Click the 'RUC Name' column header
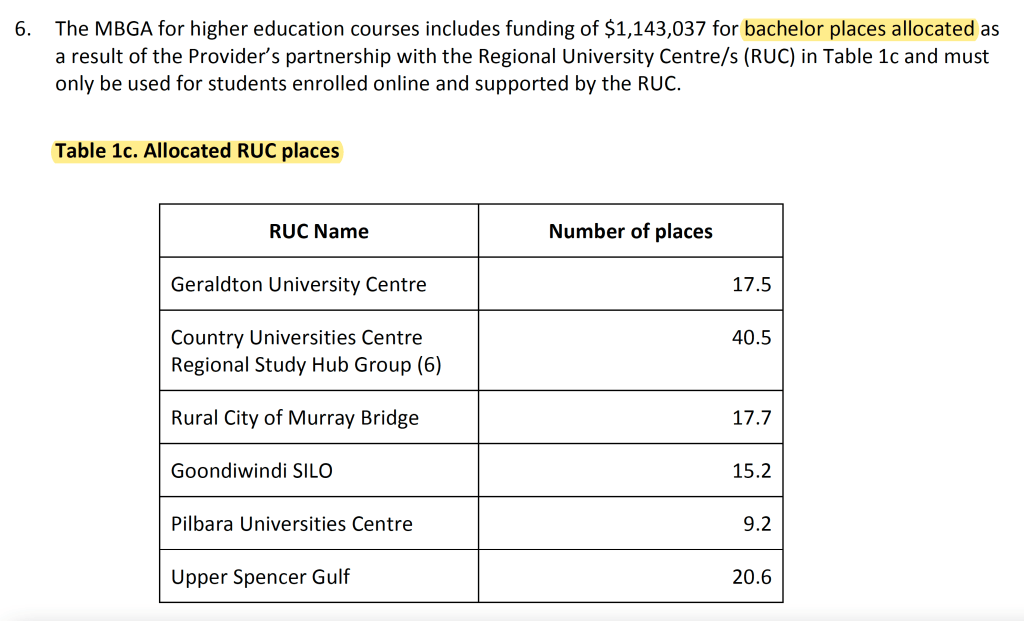This screenshot has width=1024, height=621. (x=319, y=231)
